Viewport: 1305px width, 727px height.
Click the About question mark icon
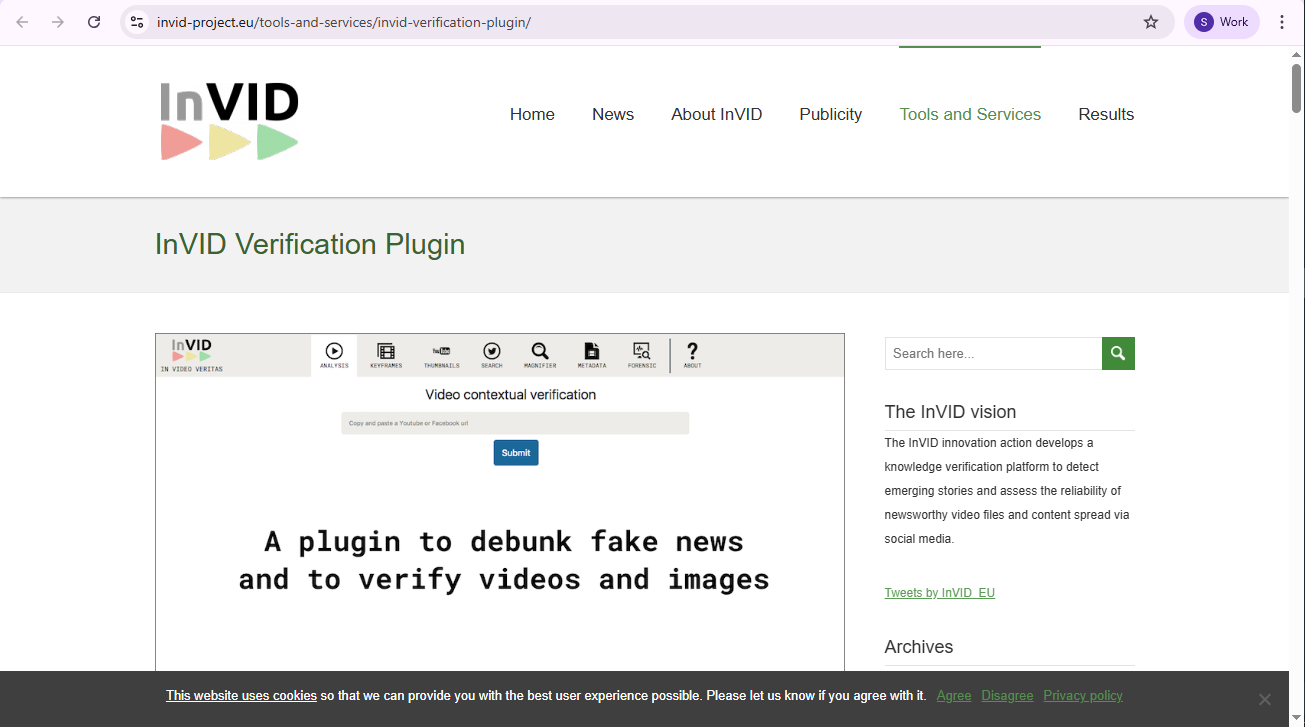(692, 355)
